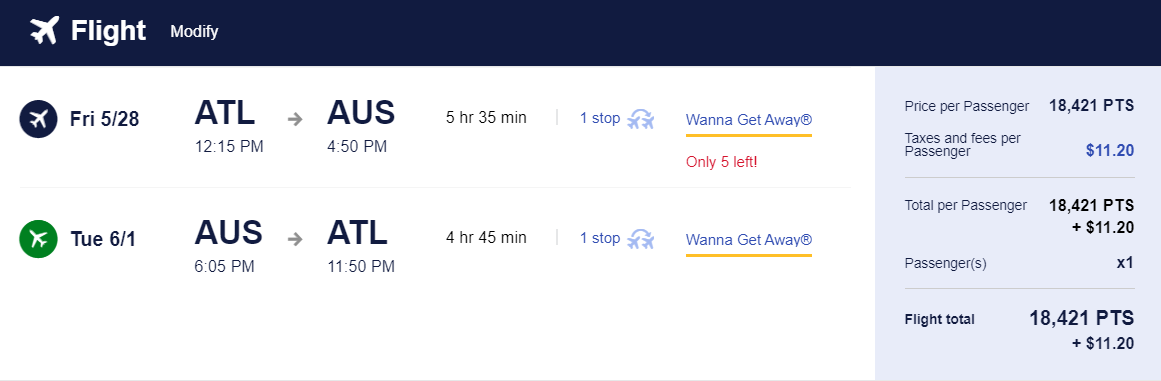Screen dimensions: 1161x381
Task: Click the green returning flight circle icon
Action: pos(38,239)
